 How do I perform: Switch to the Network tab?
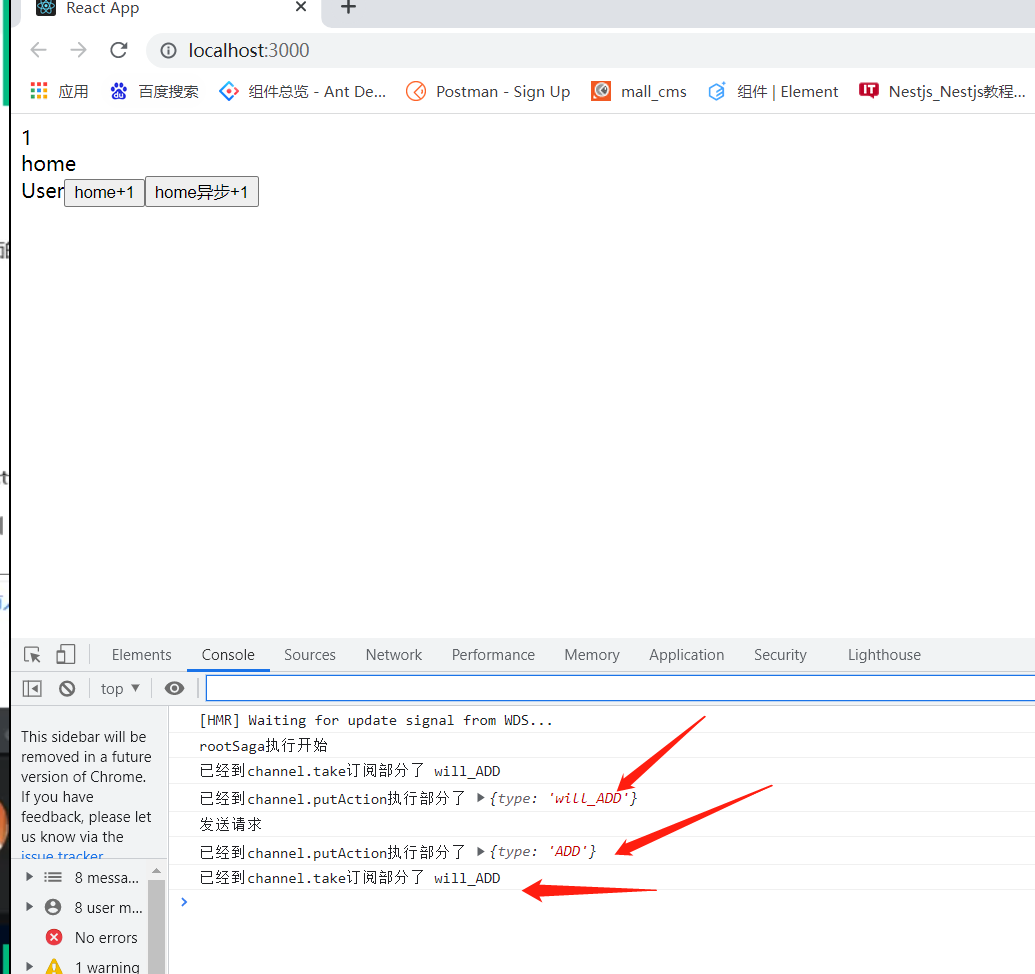pyautogui.click(x=393, y=655)
